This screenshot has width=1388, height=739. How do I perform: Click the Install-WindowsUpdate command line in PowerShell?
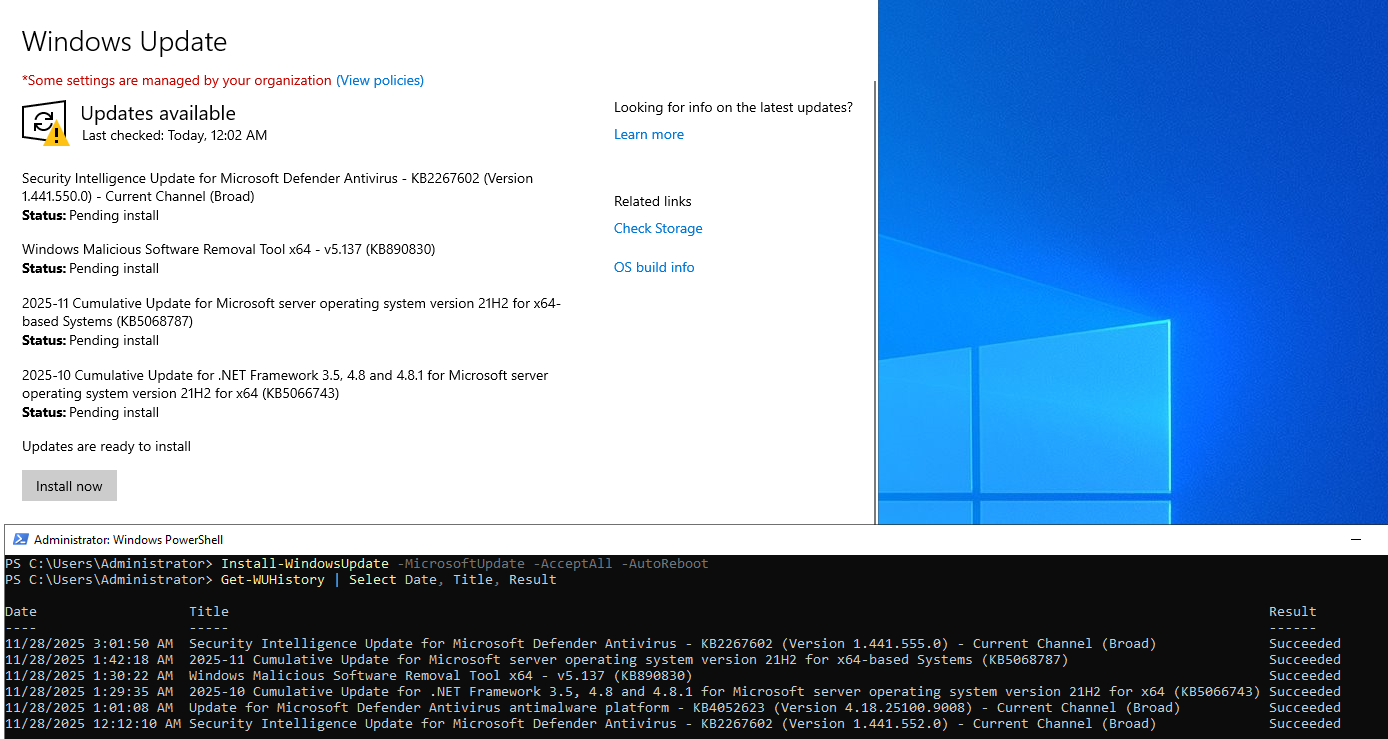(356, 564)
